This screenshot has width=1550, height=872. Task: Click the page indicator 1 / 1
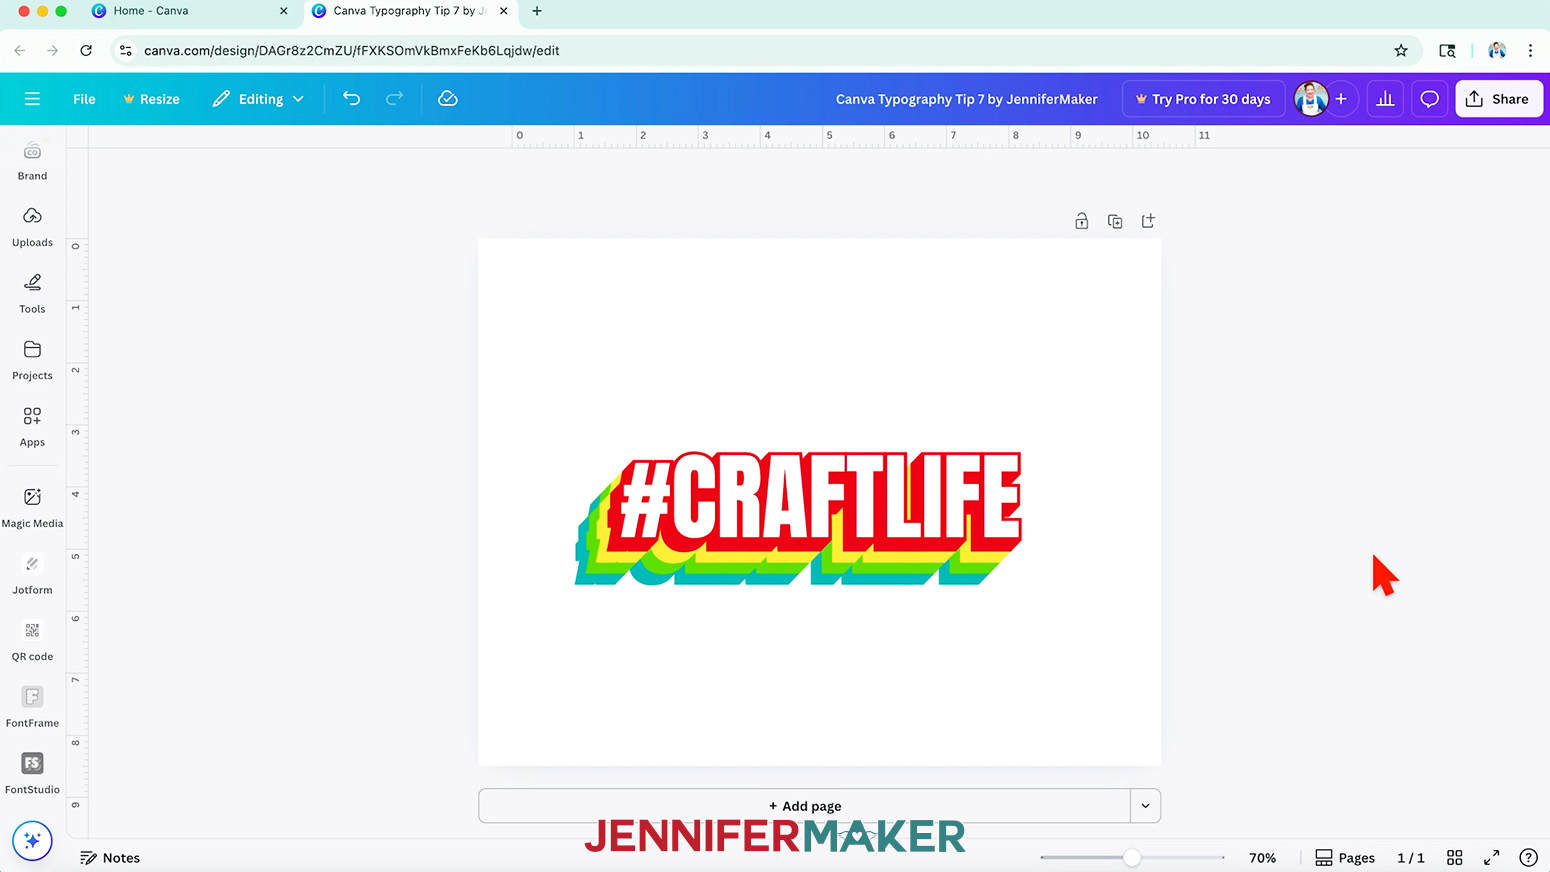[1411, 858]
